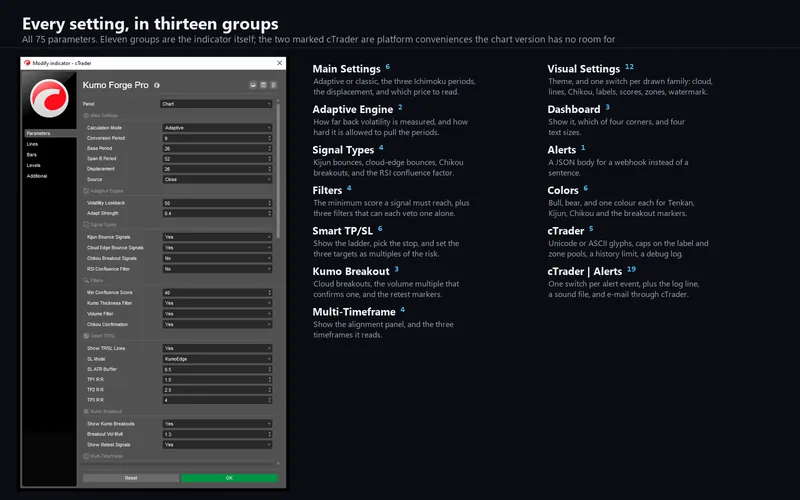This screenshot has width=800, height=500.
Task: Click the scrollbar down arrow at list bottom
Action: [278, 464]
